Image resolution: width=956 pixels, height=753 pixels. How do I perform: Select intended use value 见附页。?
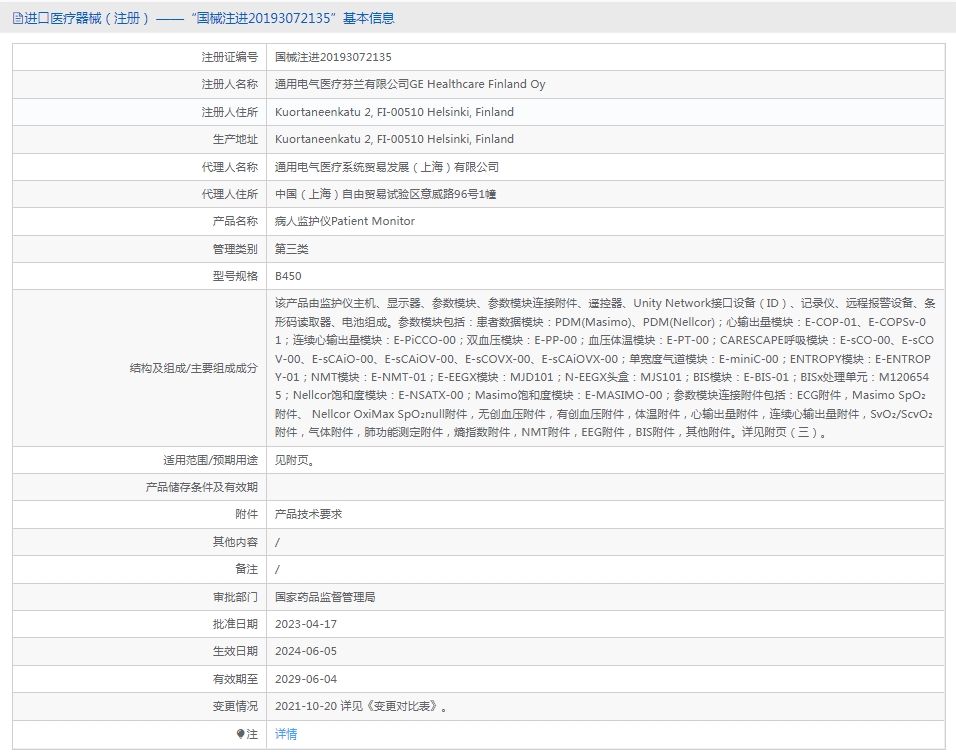(x=295, y=460)
